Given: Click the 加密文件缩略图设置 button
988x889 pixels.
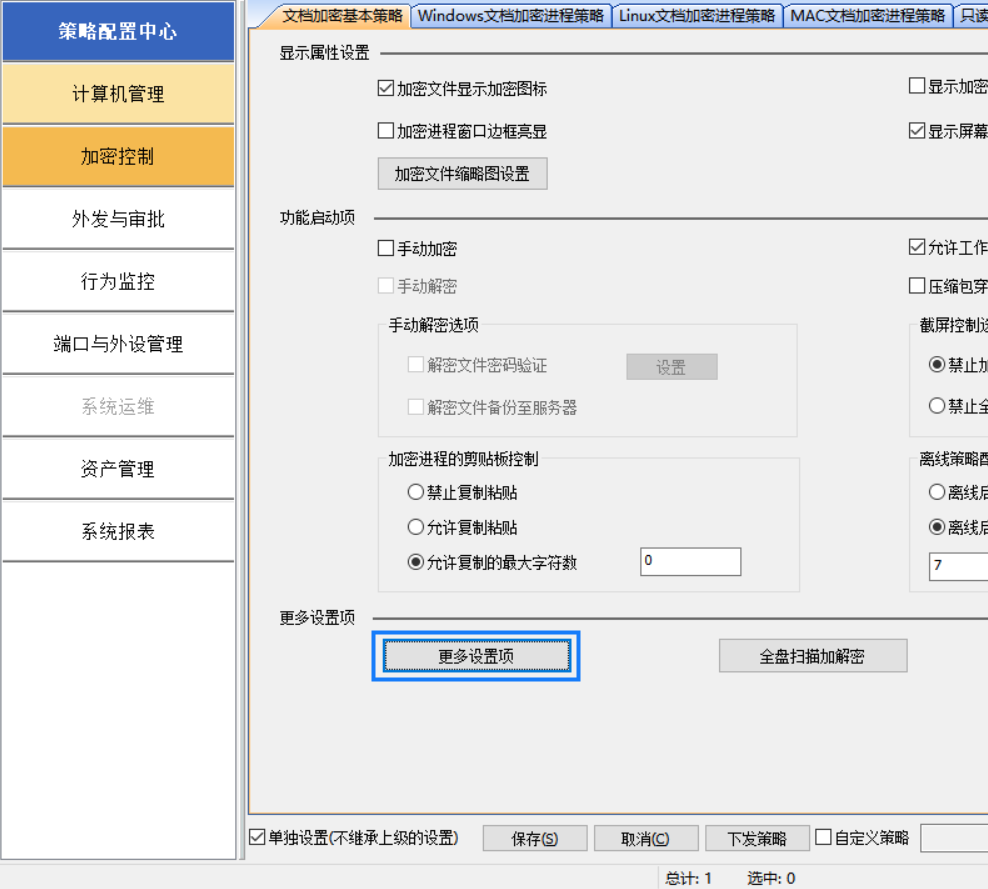Looking at the screenshot, I should tap(462, 174).
